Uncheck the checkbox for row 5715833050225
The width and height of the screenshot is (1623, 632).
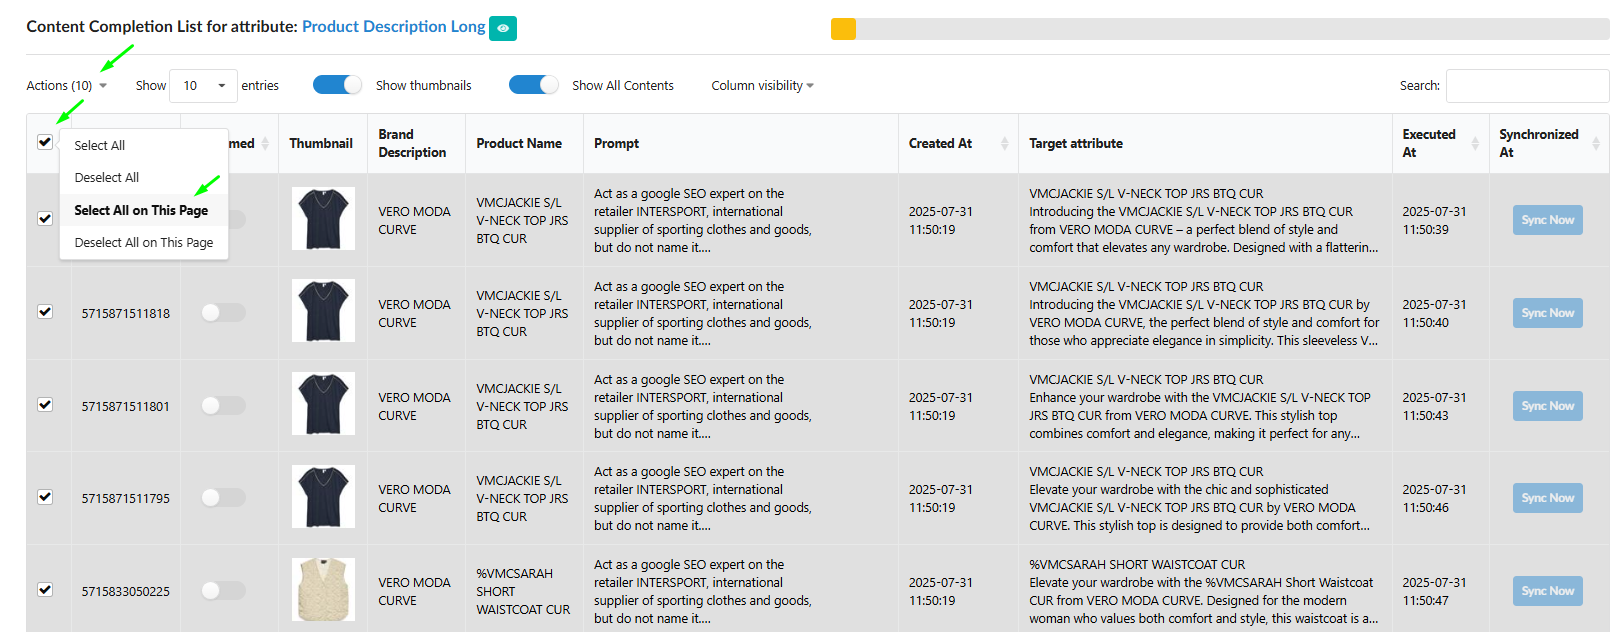pyautogui.click(x=45, y=589)
